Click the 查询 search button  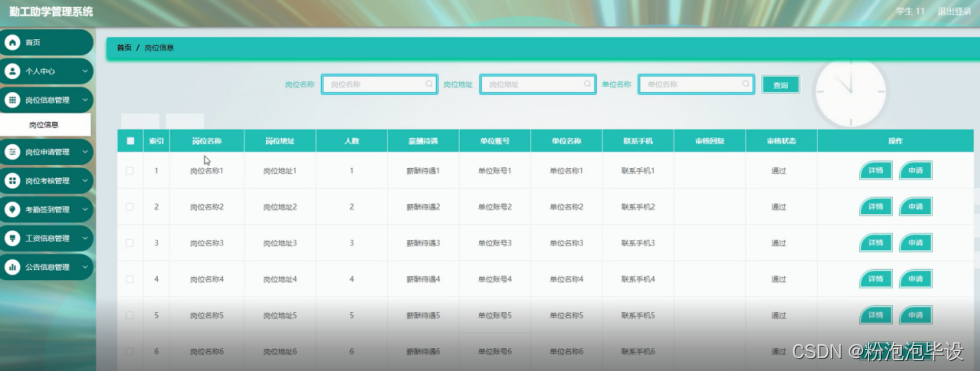tap(781, 85)
